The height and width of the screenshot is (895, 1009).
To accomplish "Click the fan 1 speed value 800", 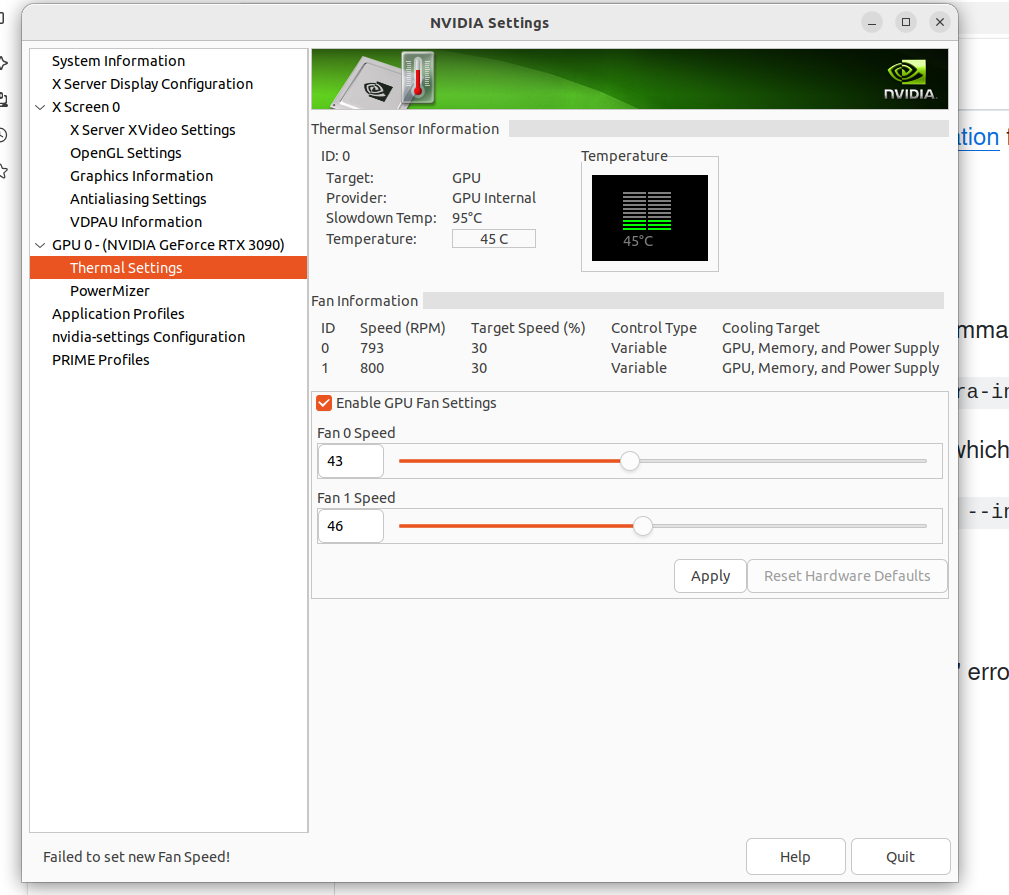I will pos(372,369).
